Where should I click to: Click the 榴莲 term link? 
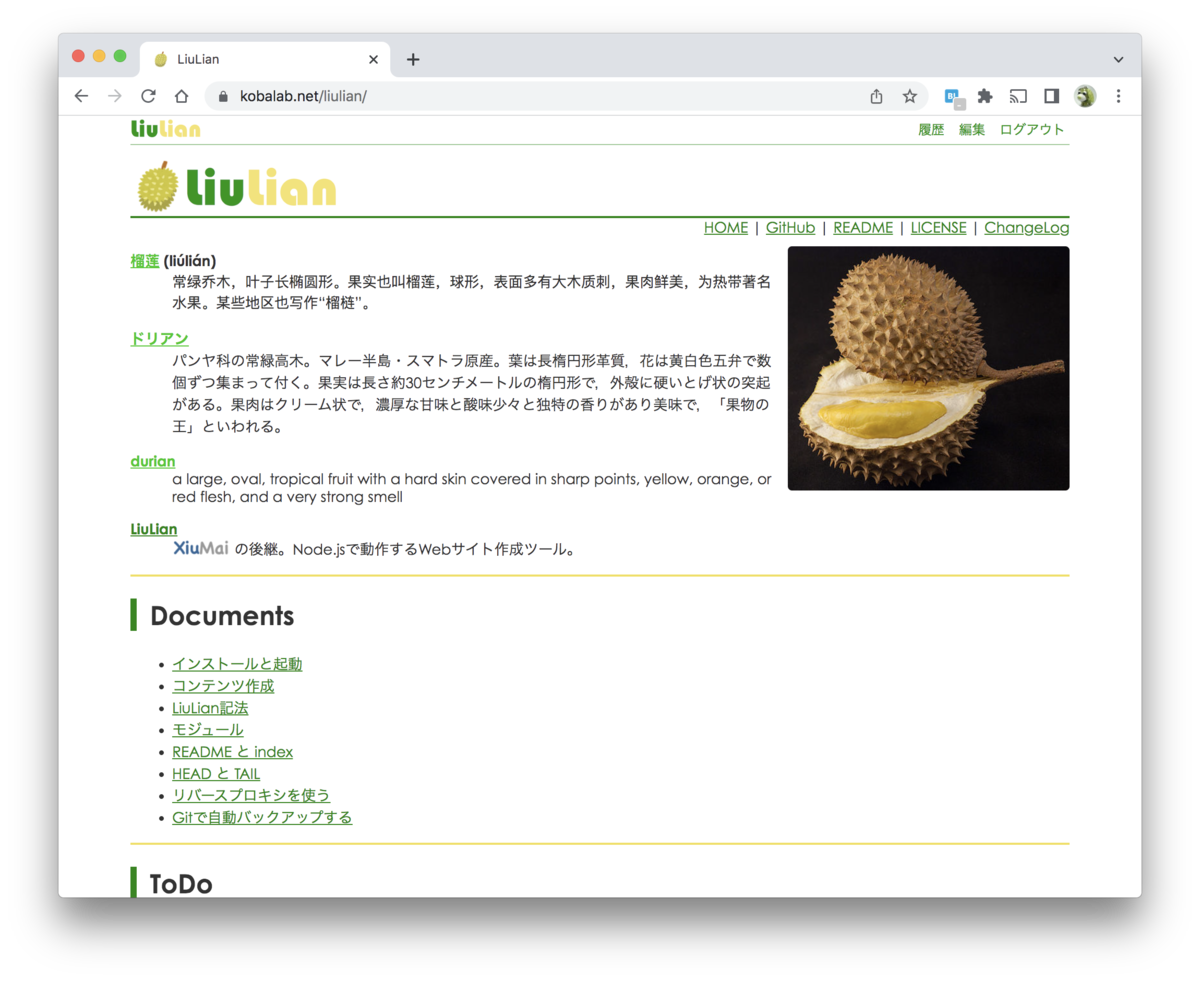(145, 261)
